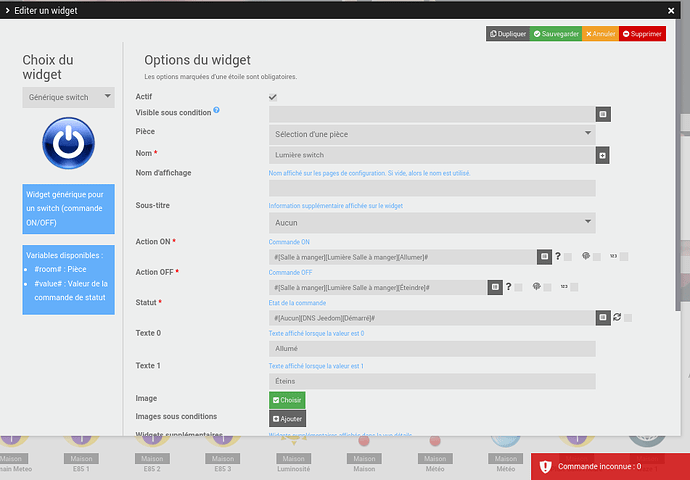Viewport: 690px width, 480px height.
Task: Click the Dupliquer button
Action: coord(508,34)
